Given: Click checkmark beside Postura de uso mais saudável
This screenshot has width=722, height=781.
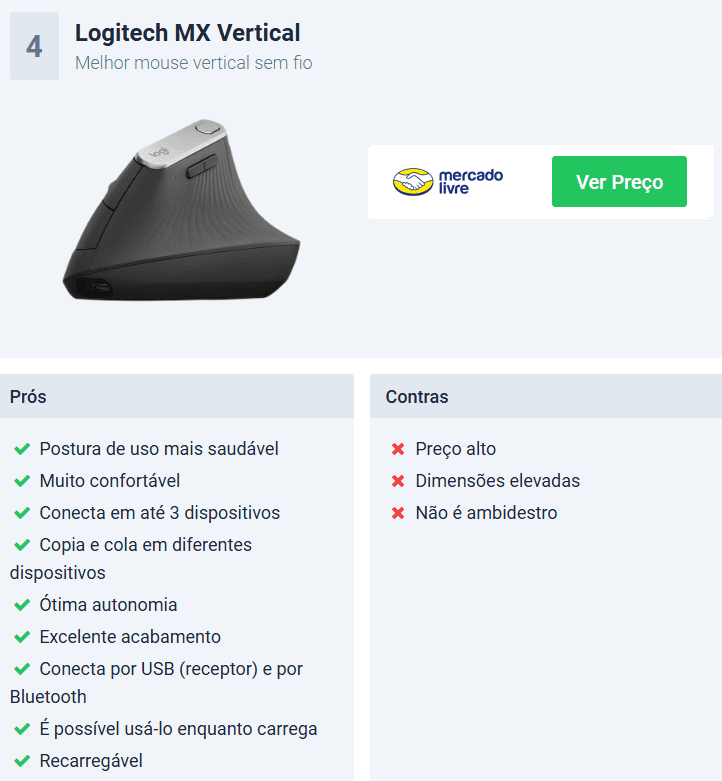Looking at the screenshot, I should (22, 449).
